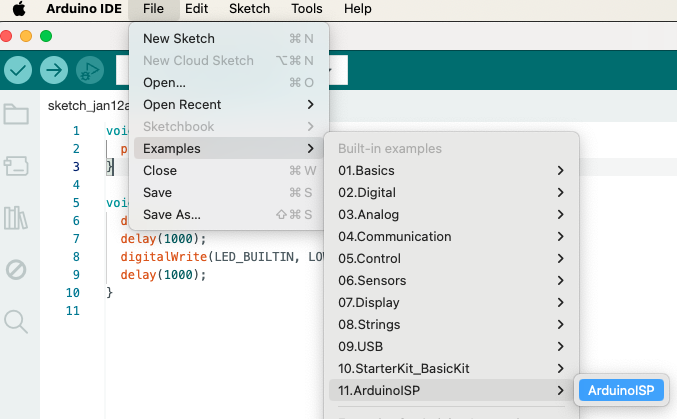Open the Arduino IDE application menu
Viewport: 677px width, 419px height.
pos(84,9)
